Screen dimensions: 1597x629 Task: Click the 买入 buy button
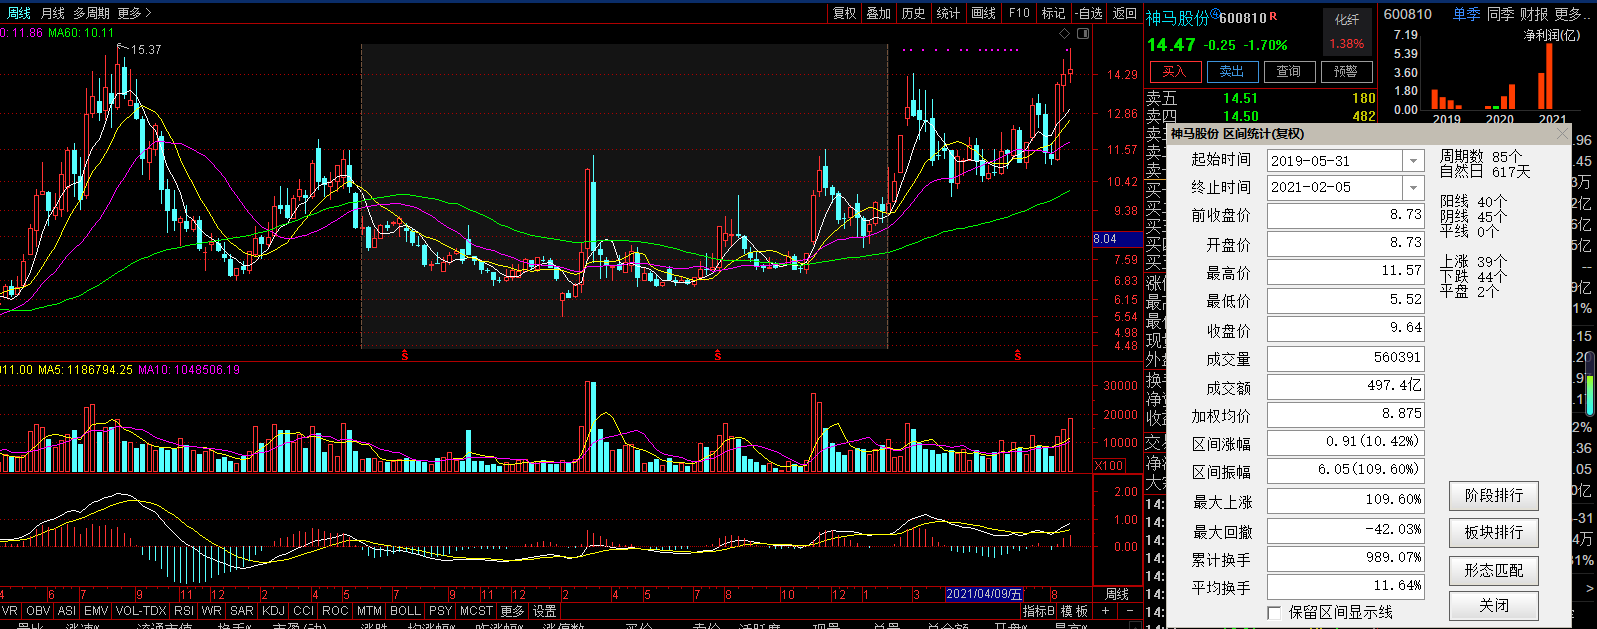[1175, 72]
